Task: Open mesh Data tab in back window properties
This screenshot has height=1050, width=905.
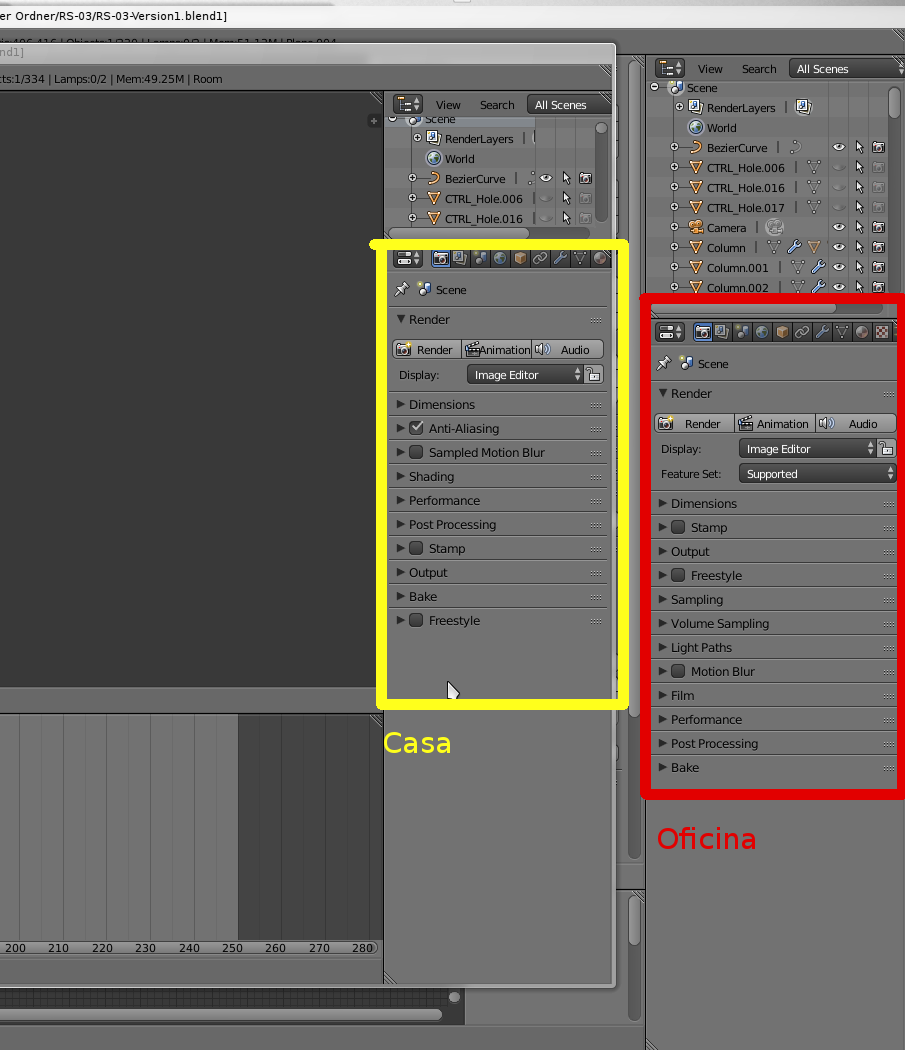Action: tap(842, 332)
